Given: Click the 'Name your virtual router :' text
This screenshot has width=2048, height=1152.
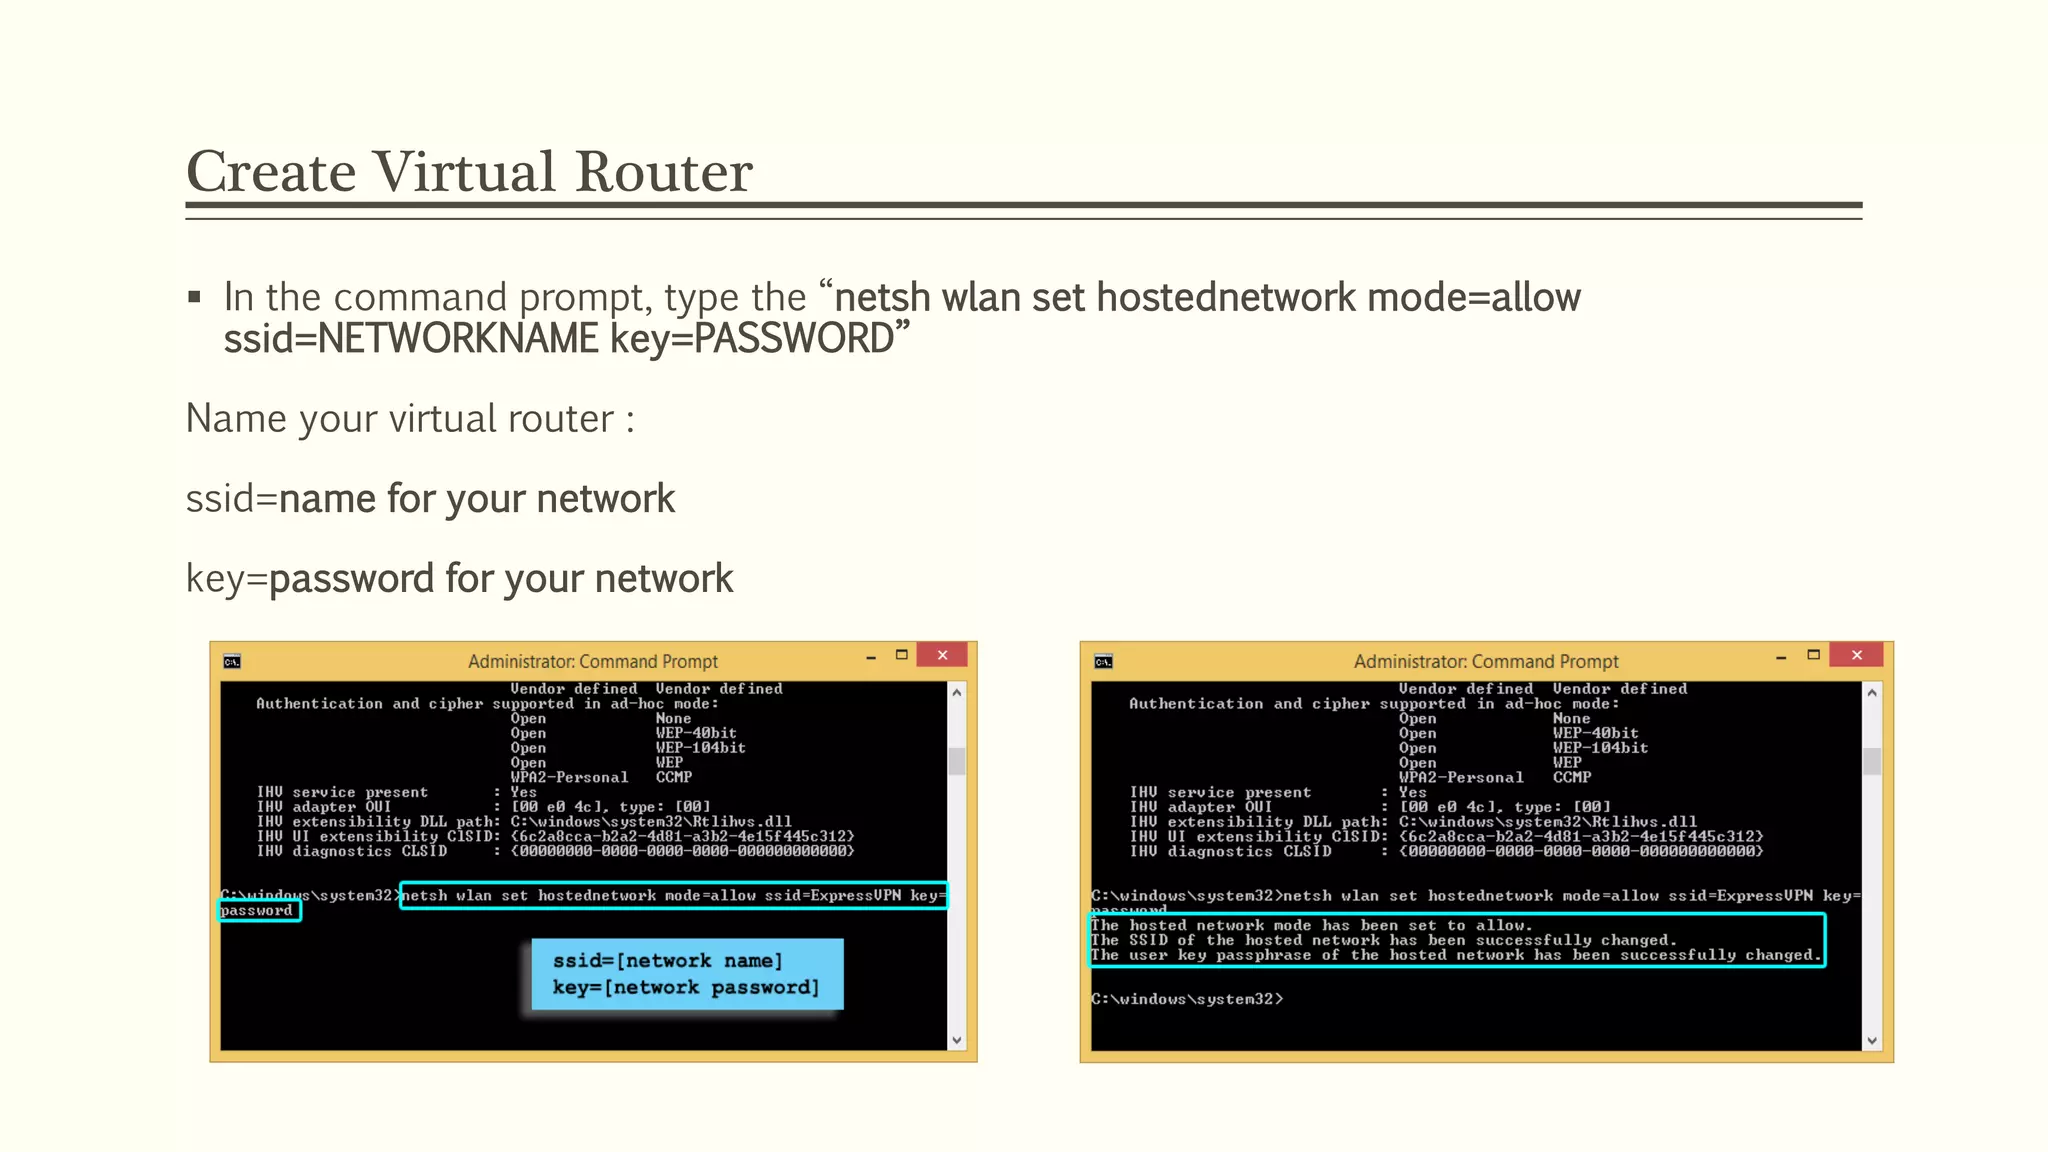Looking at the screenshot, I should pyautogui.click(x=410, y=419).
